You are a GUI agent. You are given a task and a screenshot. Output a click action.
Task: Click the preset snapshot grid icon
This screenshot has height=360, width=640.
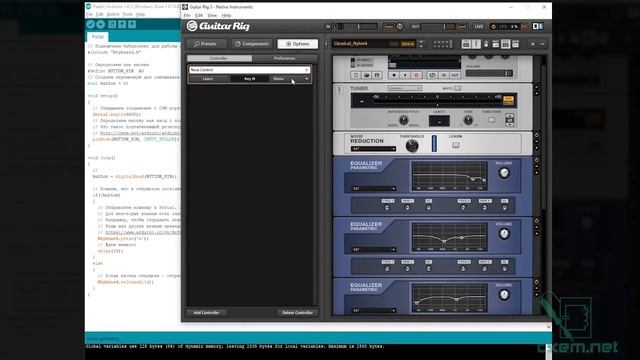coord(442,44)
